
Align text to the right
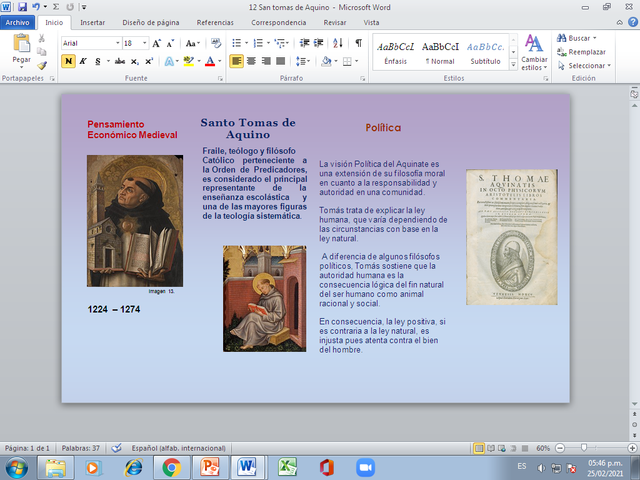click(266, 61)
